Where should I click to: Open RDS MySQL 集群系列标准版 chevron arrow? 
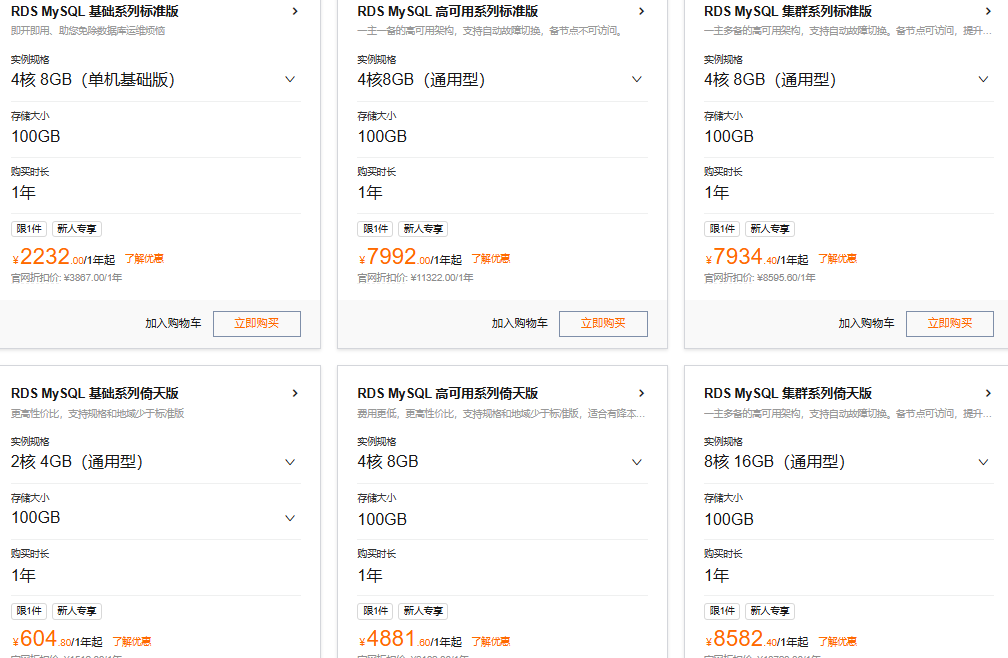988,12
